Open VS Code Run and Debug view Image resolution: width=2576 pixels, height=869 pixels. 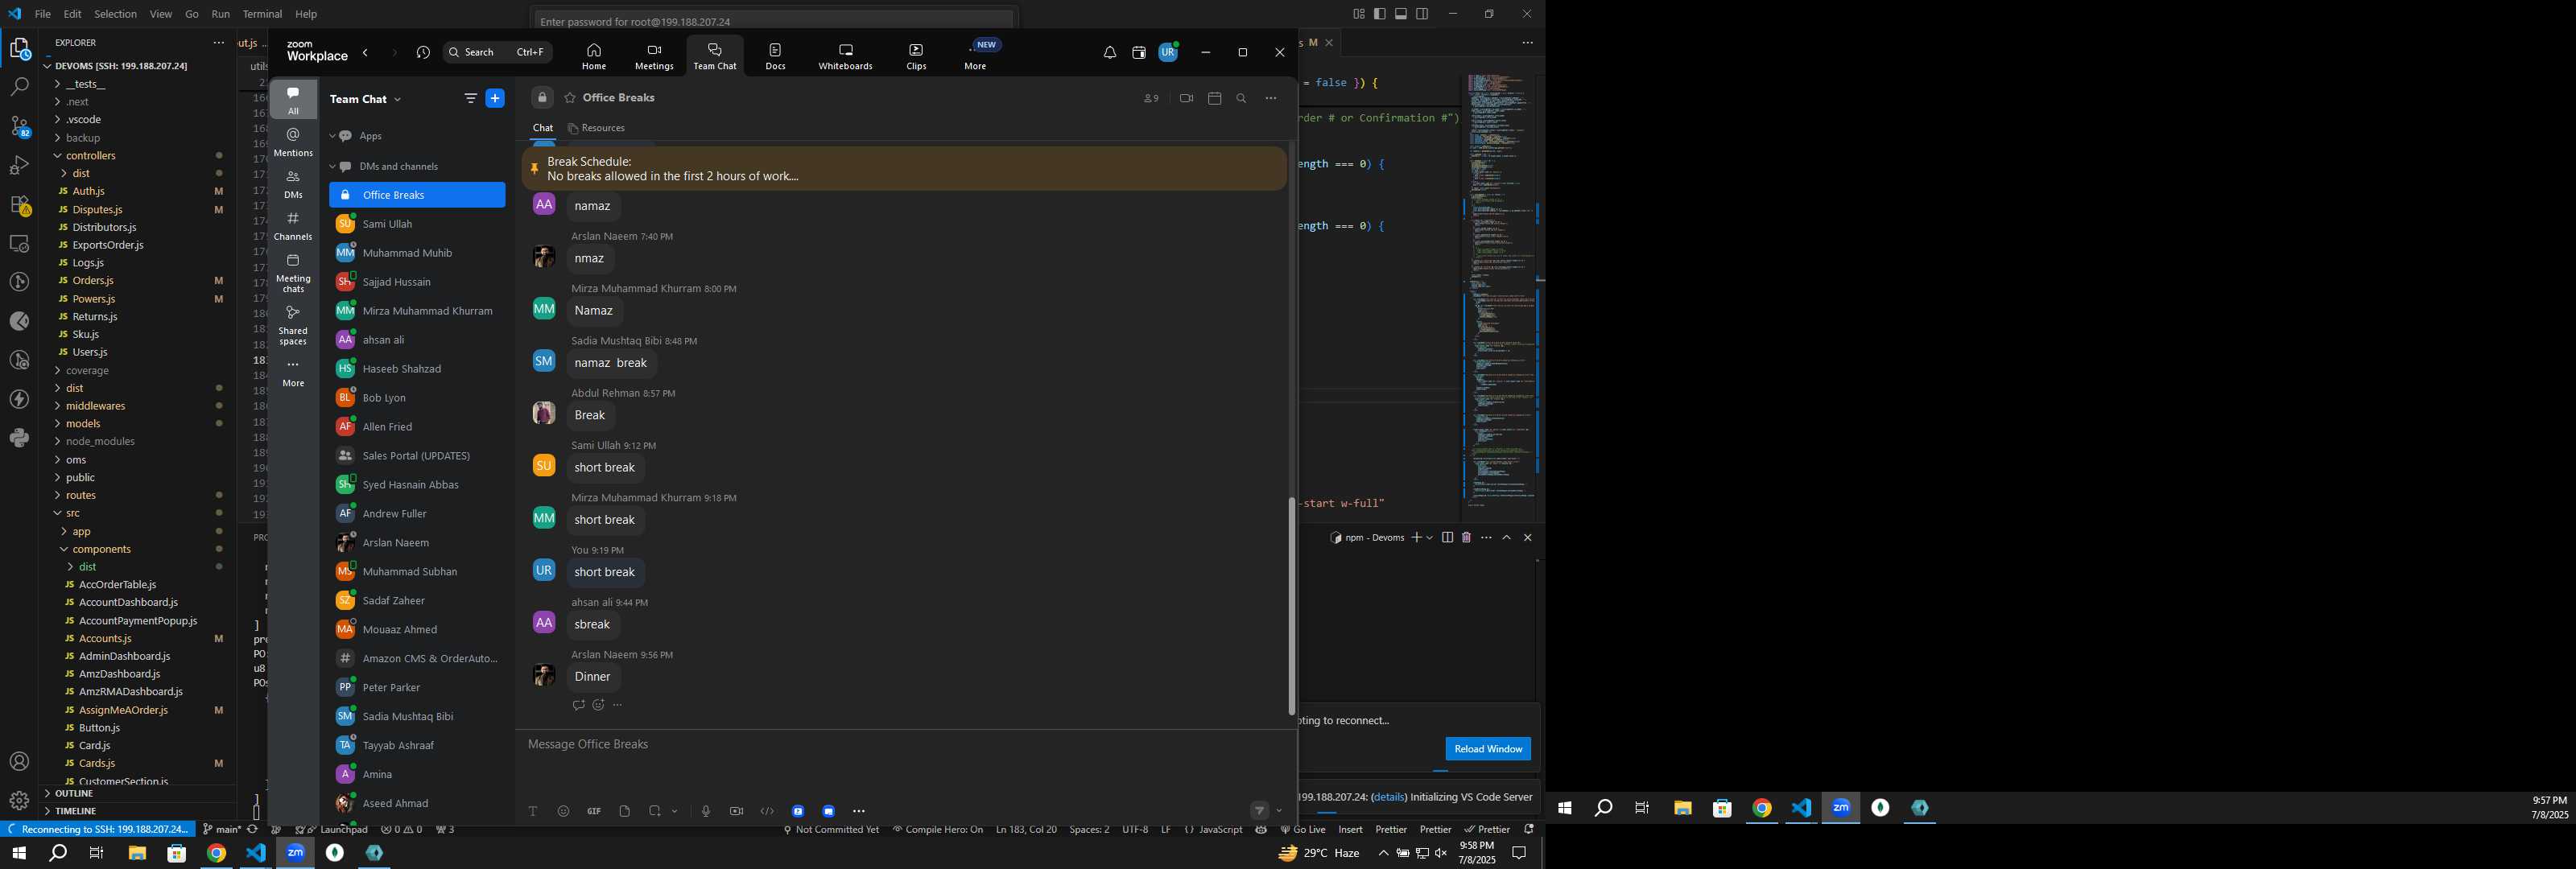tap(19, 166)
